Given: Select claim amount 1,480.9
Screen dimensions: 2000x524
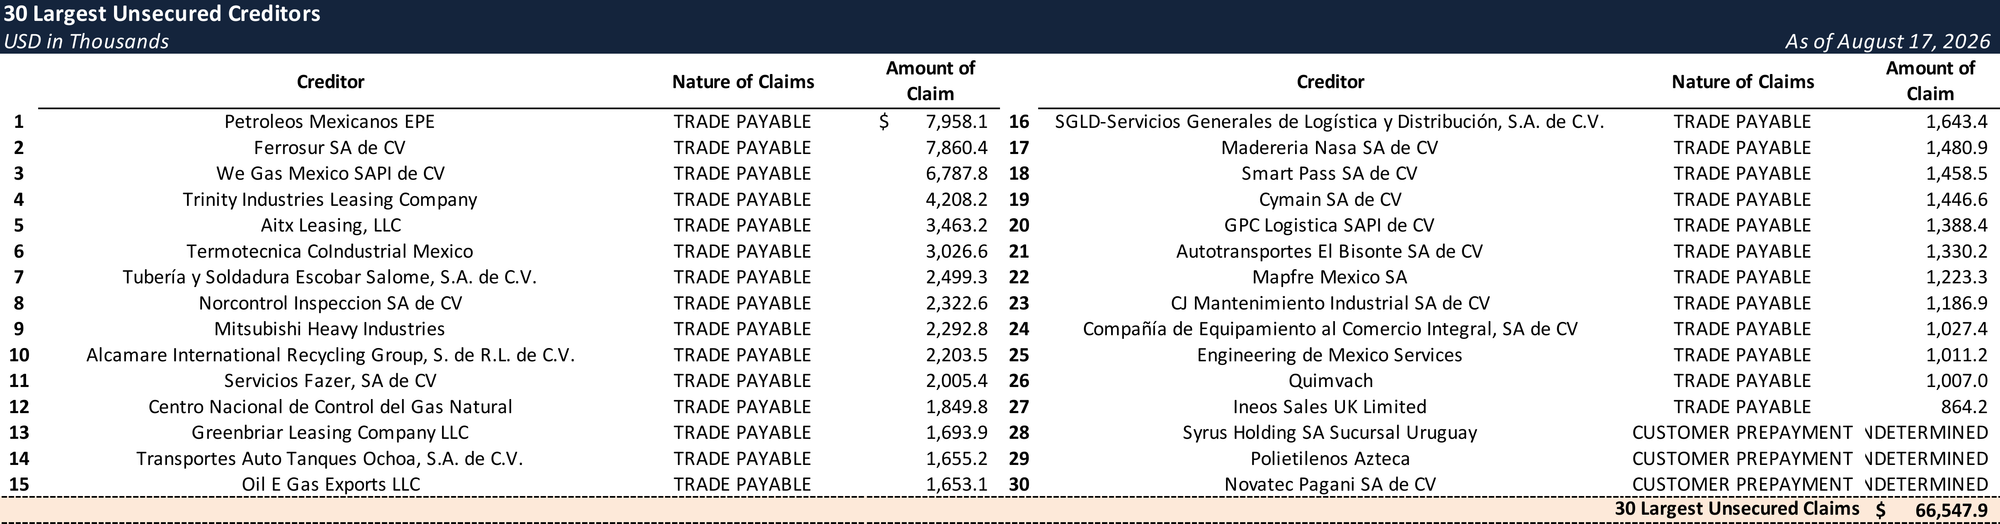Looking at the screenshot, I should pyautogui.click(x=1957, y=148).
